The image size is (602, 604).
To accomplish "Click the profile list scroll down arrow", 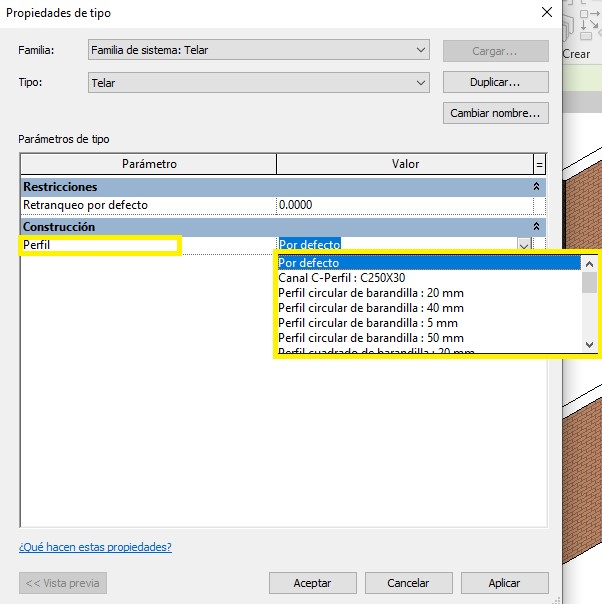I will 589,344.
